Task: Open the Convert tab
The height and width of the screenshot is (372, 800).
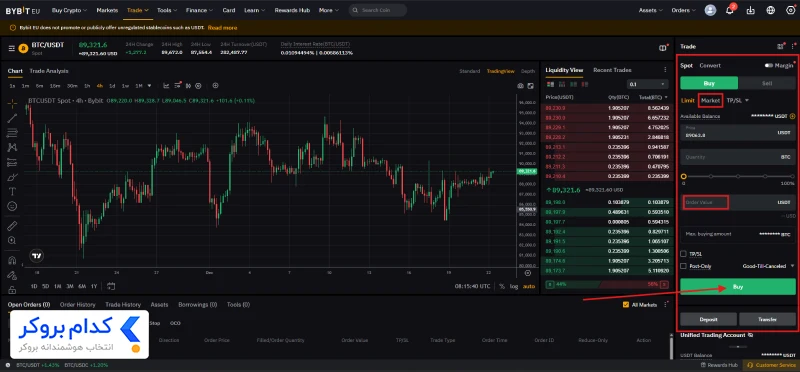Action: 710,65
